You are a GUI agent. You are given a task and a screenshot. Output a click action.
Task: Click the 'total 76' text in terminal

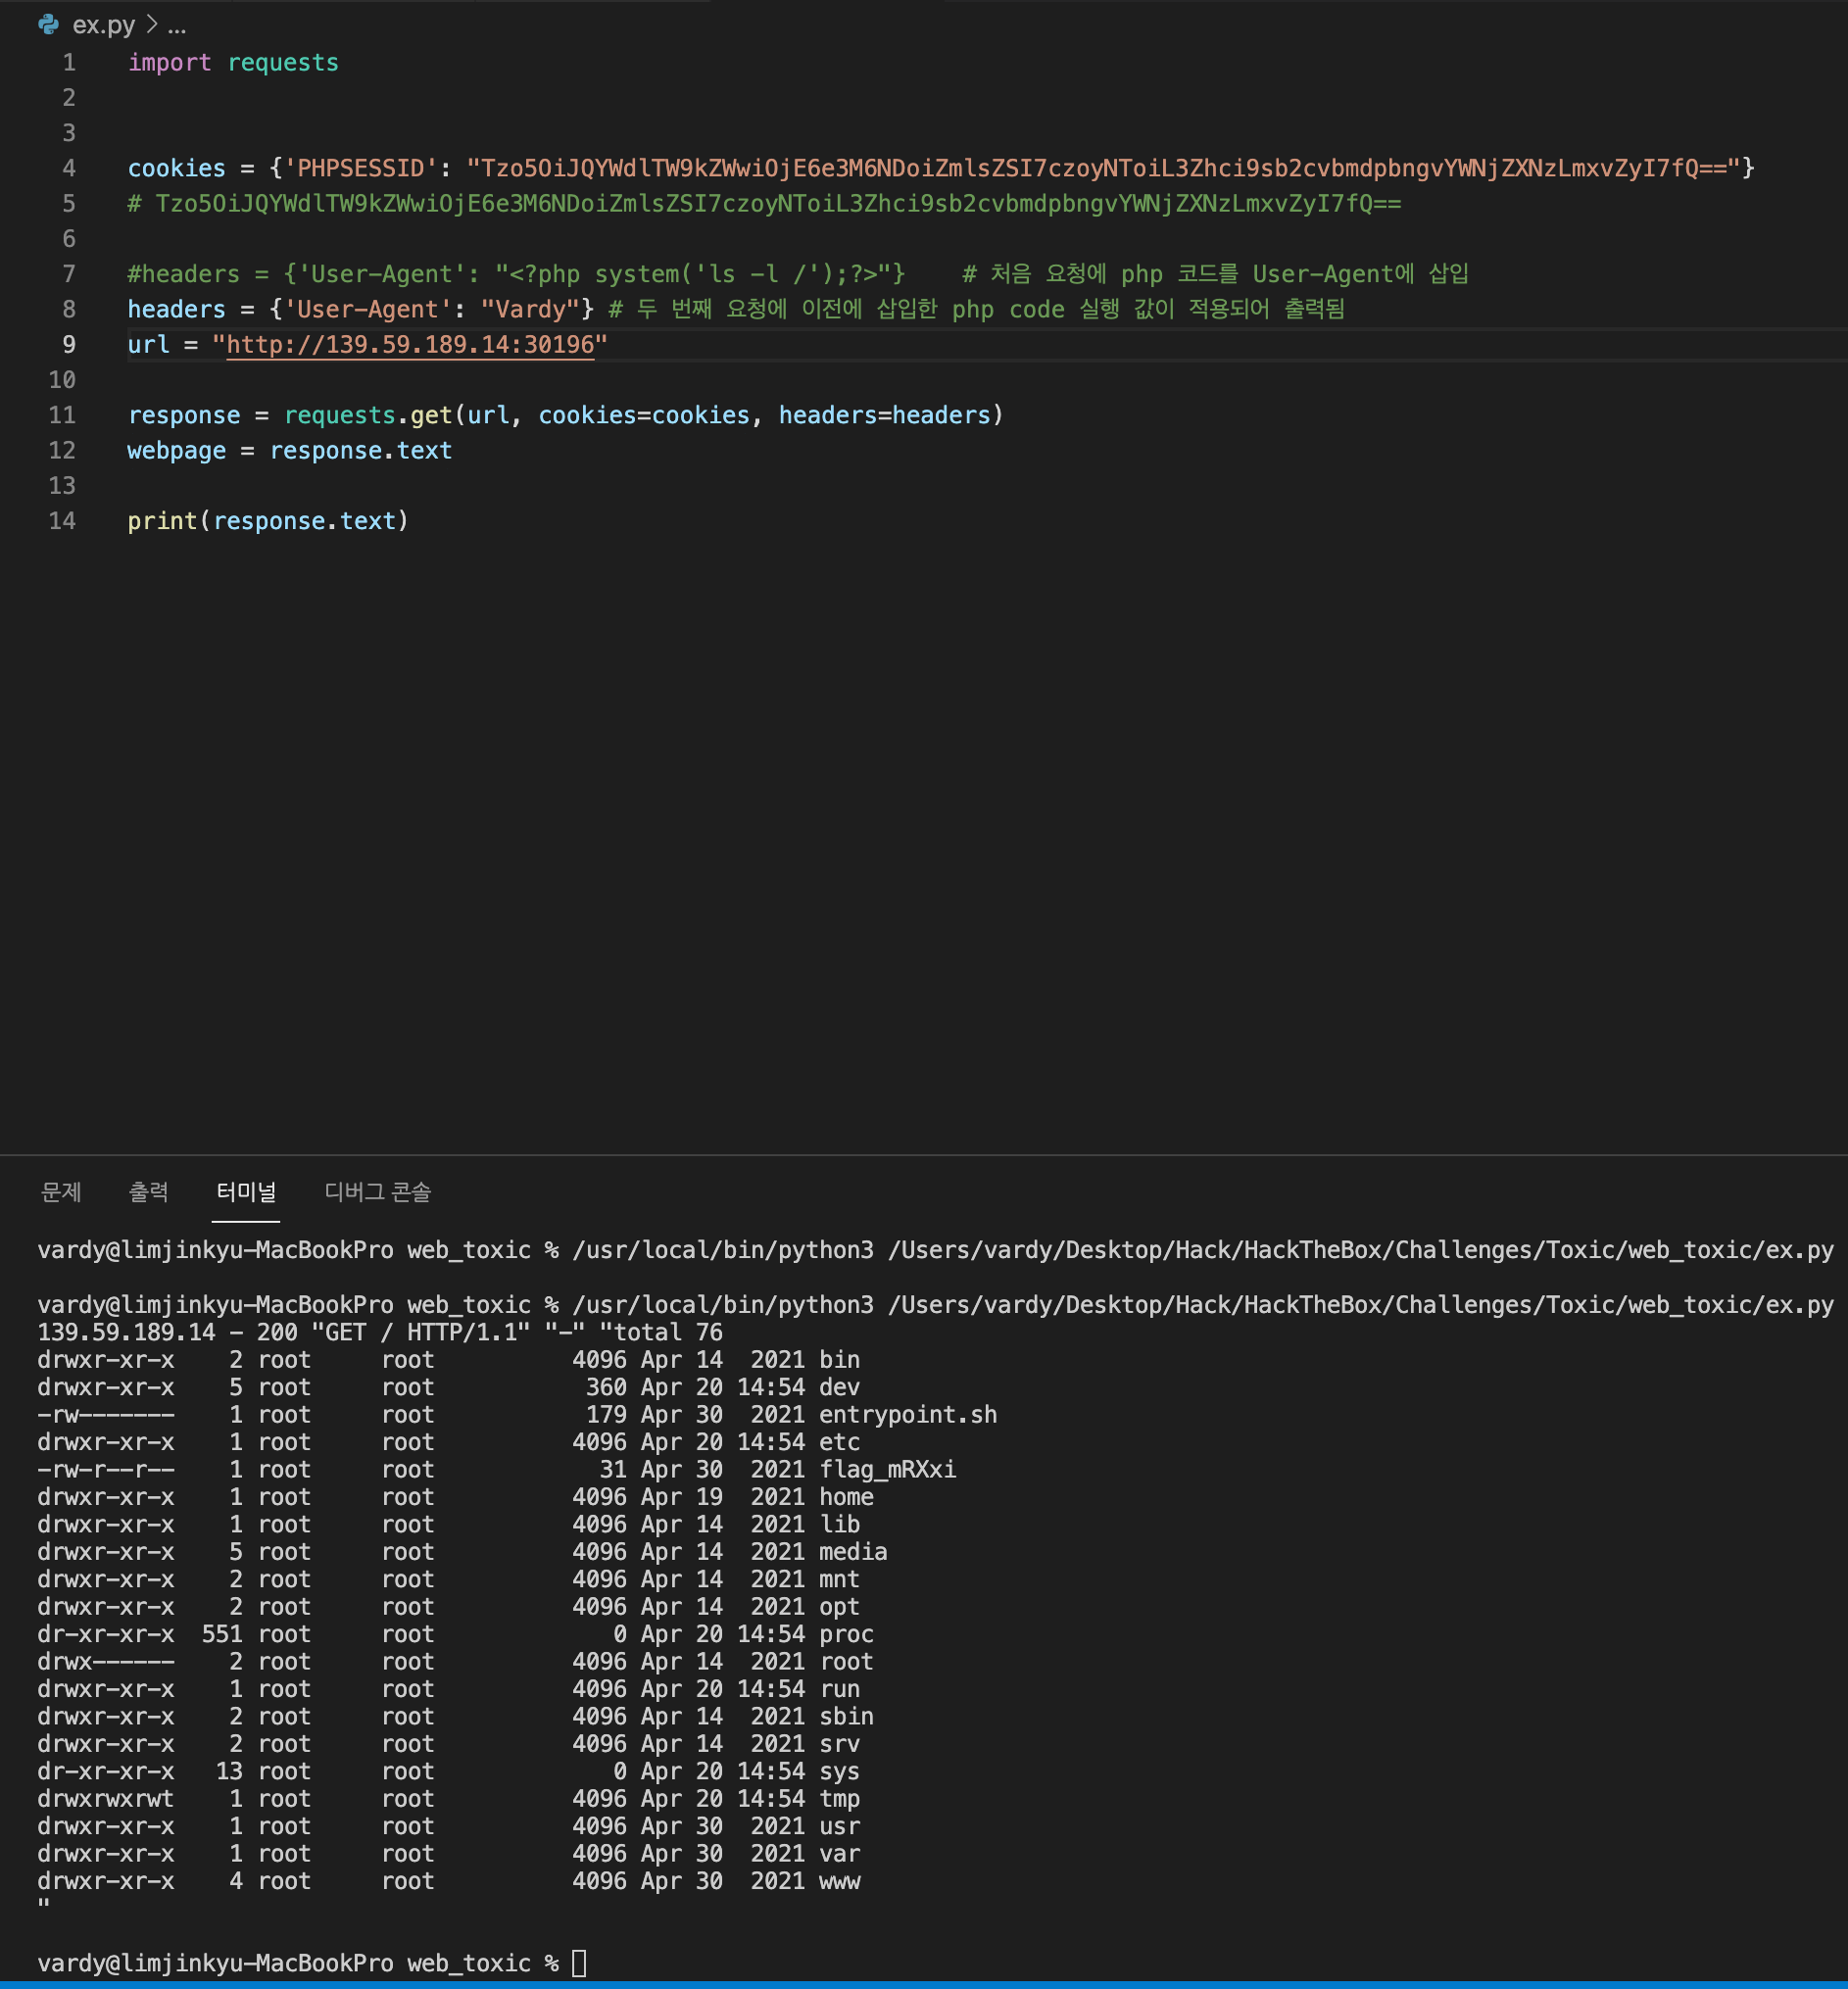tap(667, 1332)
